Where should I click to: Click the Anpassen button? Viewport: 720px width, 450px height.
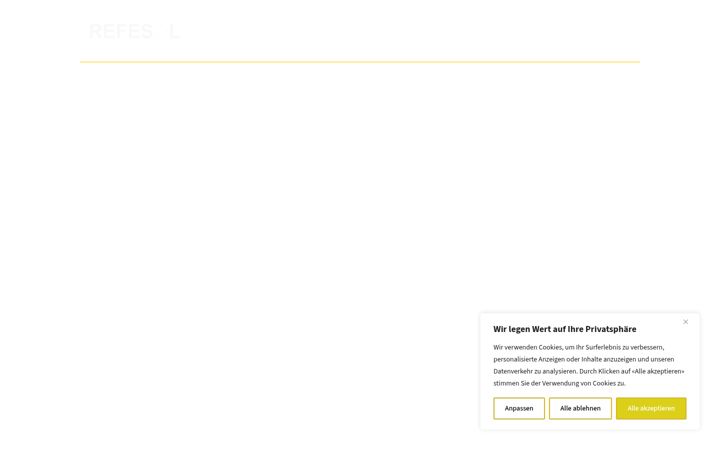[519, 408]
